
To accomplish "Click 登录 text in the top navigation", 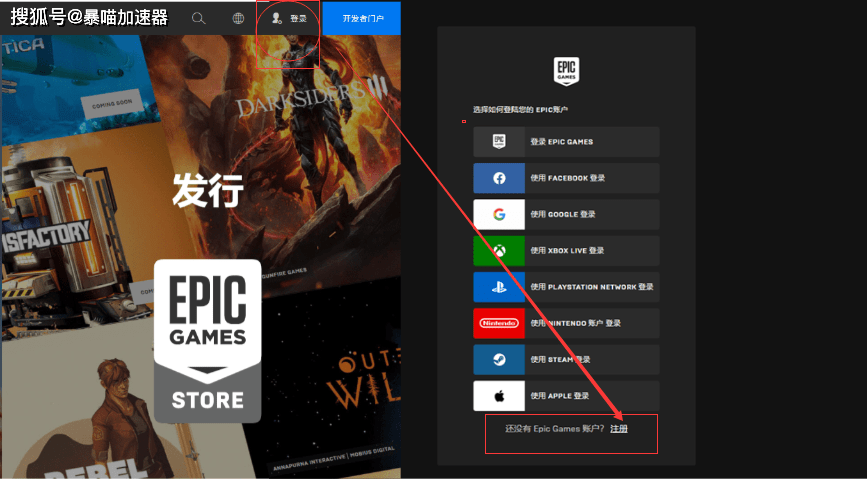I will coord(298,18).
